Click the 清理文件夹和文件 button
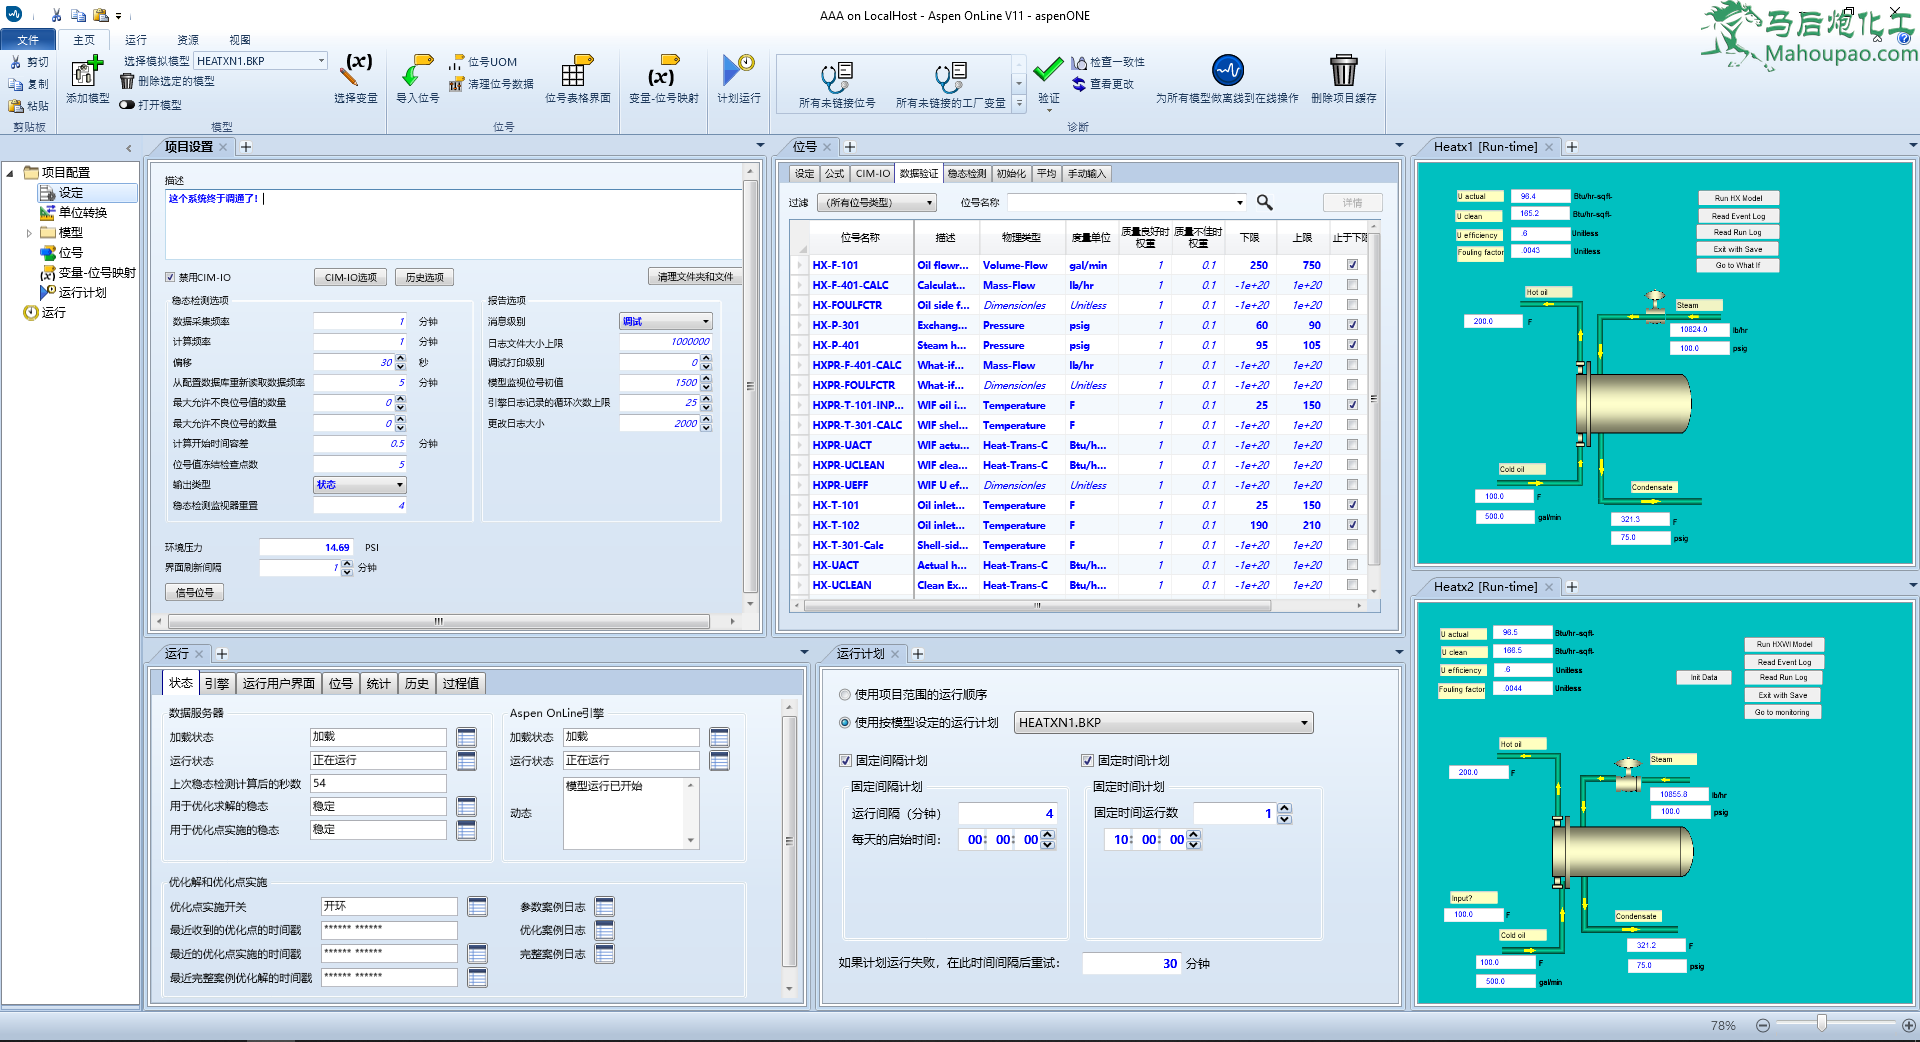 point(695,277)
